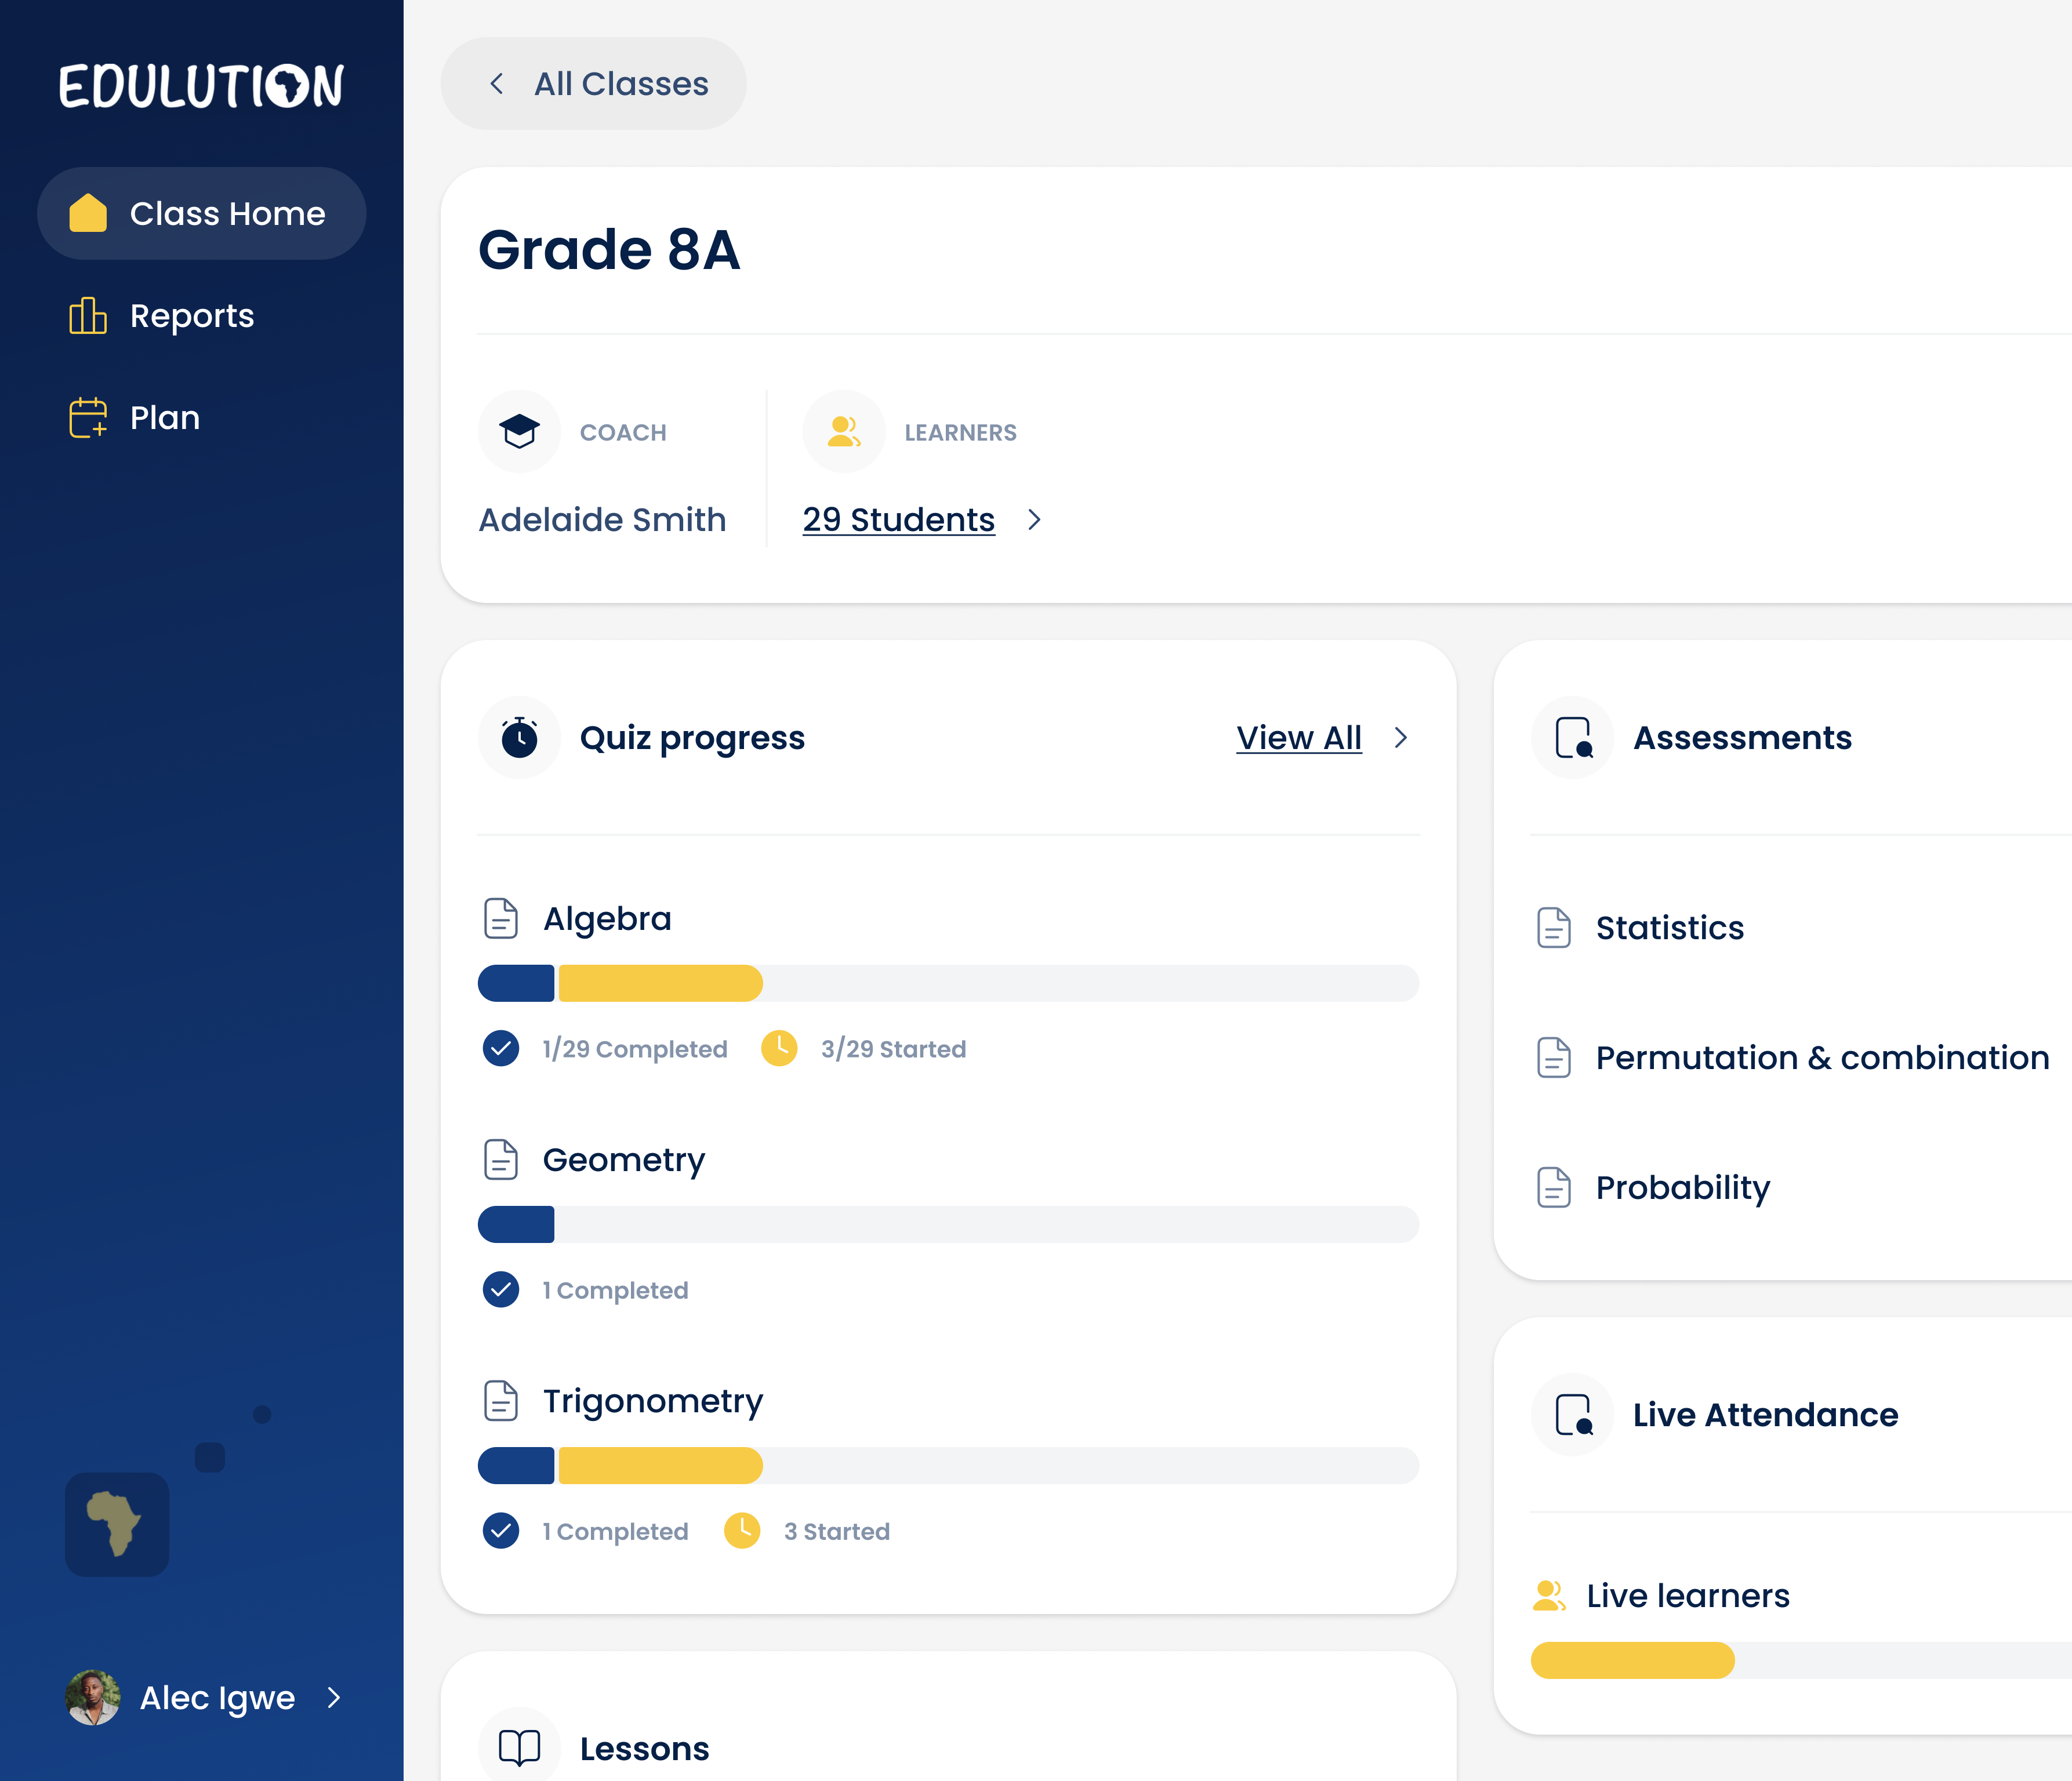Screen dimensions: 2072x1781
Task: Expand the Alec Igwe profile chevron
Action: pyautogui.click(x=334, y=1697)
